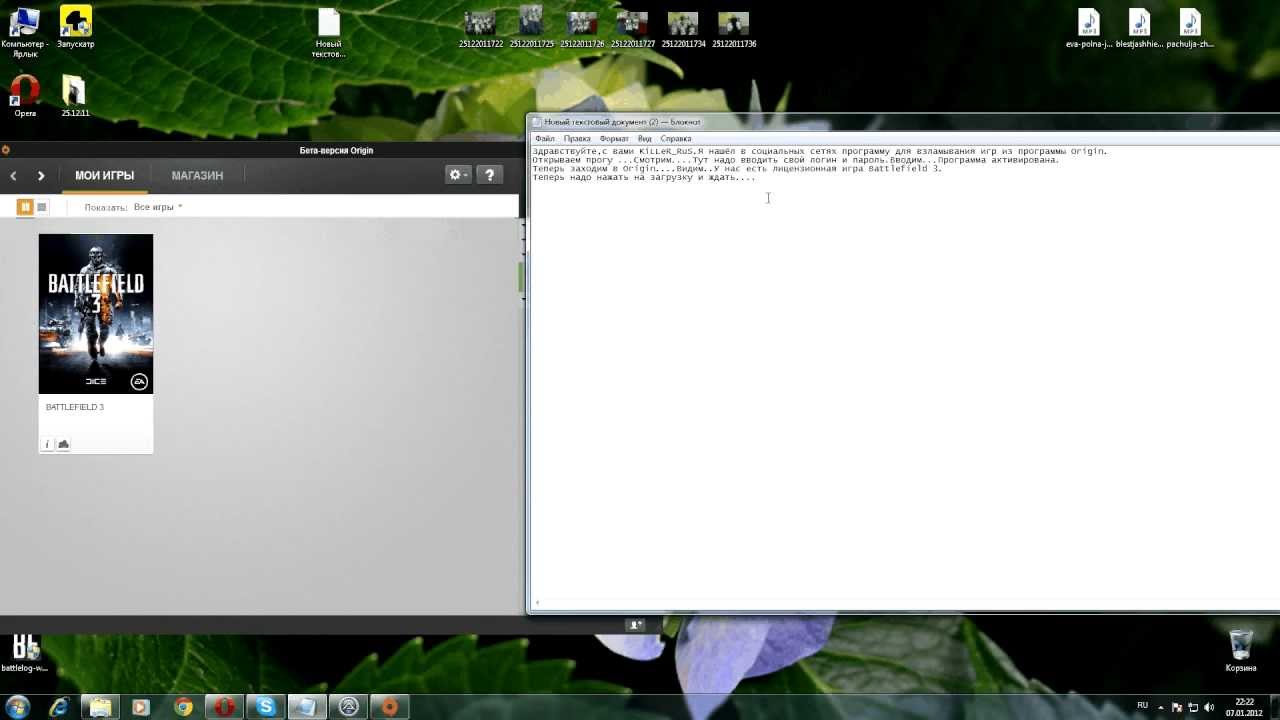Select the pachulja MP3 file icon
Screen dimensions: 1280x720
[1190, 28]
